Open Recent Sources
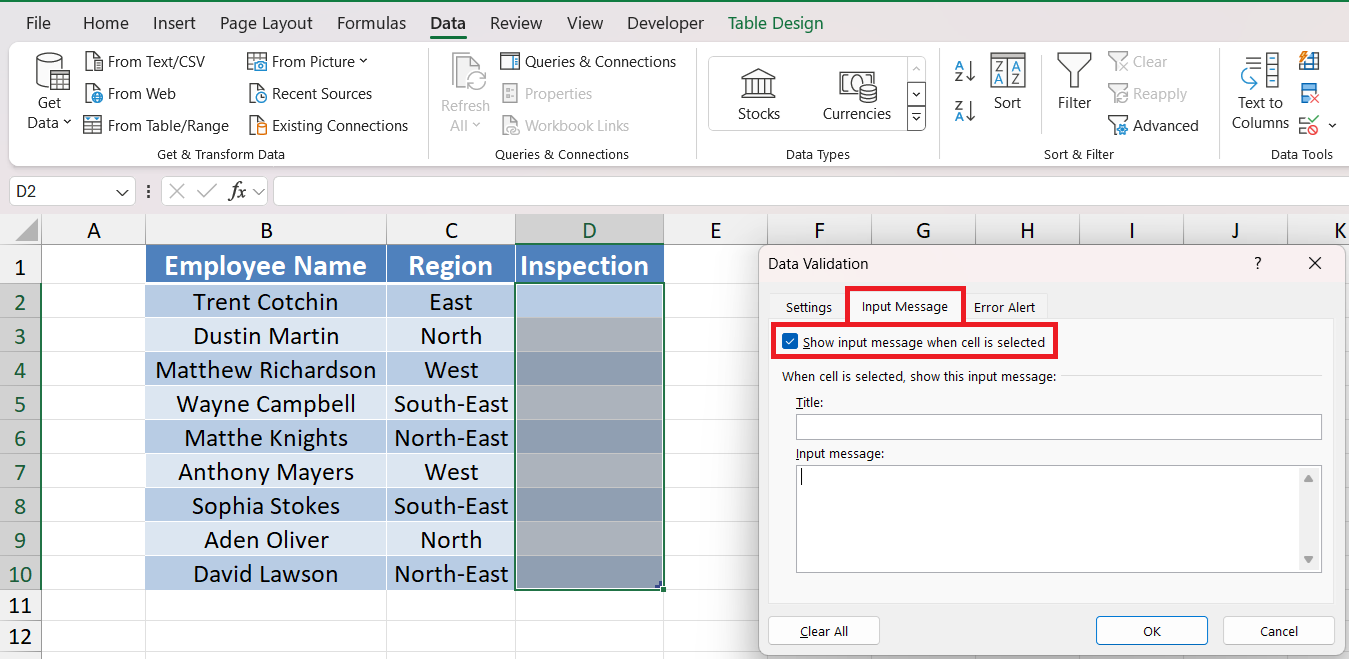This screenshot has width=1349, height=659. tap(310, 94)
